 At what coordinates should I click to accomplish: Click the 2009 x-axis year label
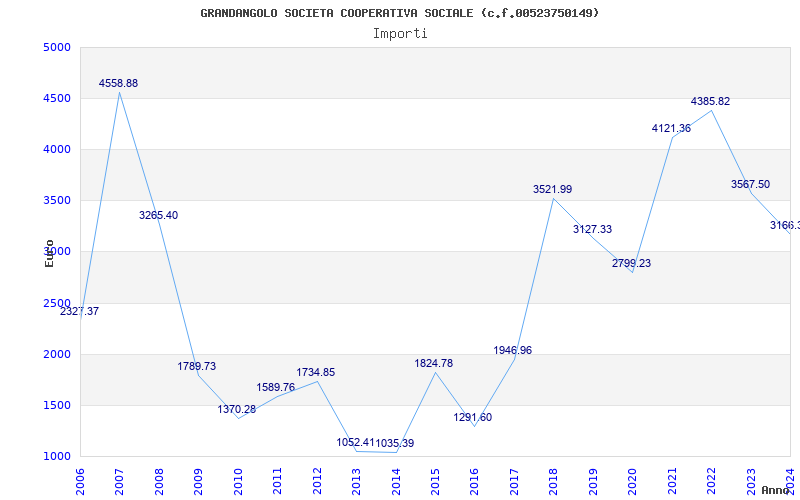198,481
